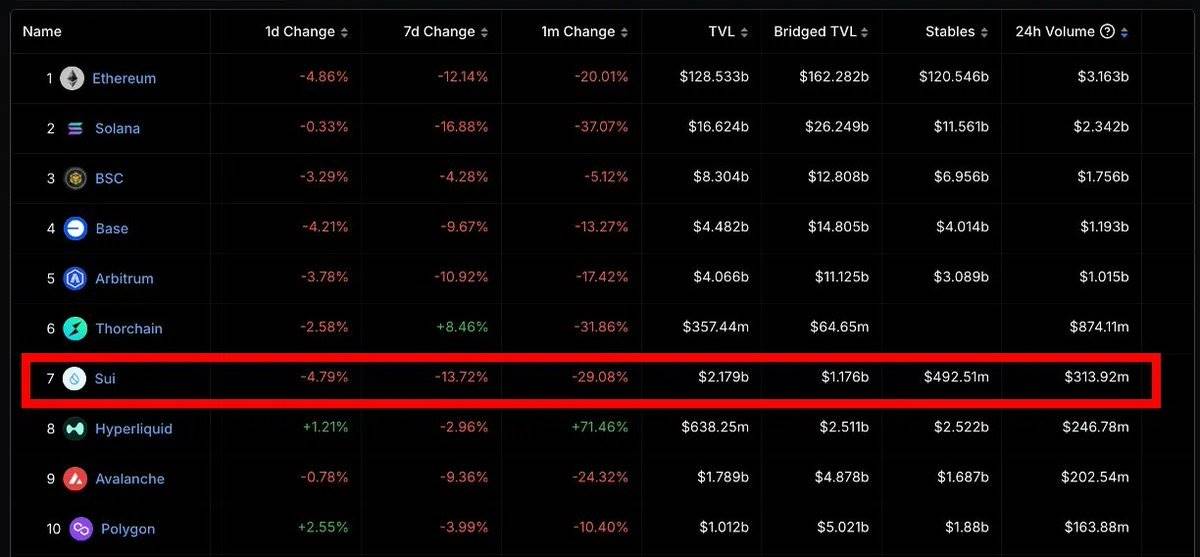The width and height of the screenshot is (1200, 557).
Task: Sort by Bridged TVL column
Action: click(x=821, y=32)
